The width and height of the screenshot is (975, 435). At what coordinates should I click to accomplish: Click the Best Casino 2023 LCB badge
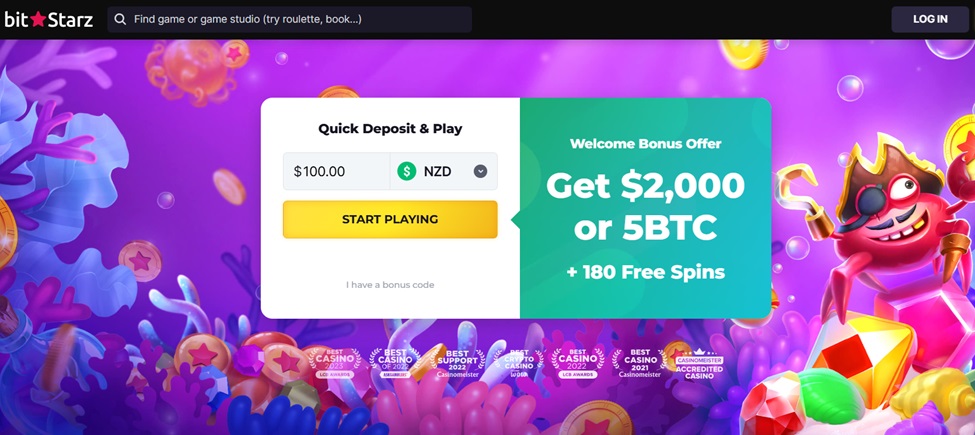point(333,362)
